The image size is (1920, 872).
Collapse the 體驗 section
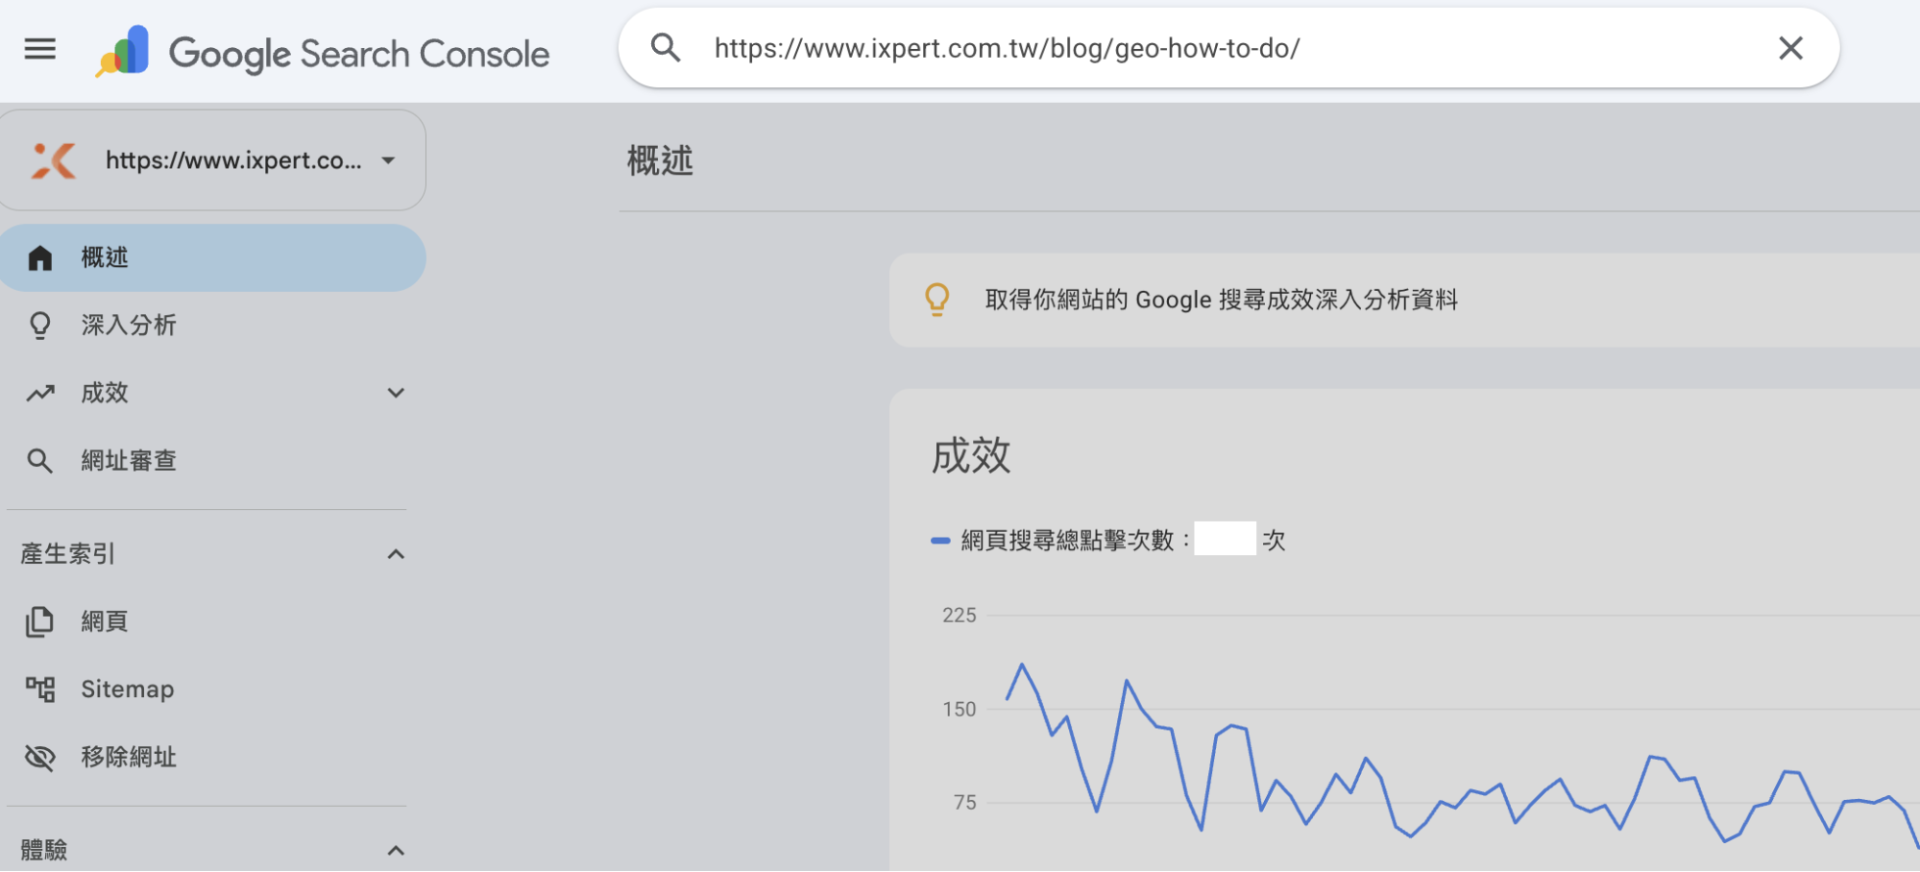[396, 851]
